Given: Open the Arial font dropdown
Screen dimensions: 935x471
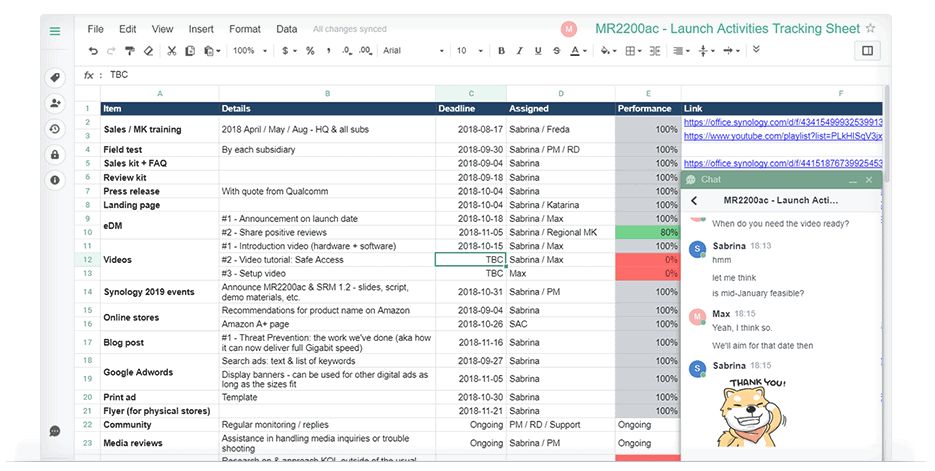Looking at the screenshot, I should click(x=413, y=51).
